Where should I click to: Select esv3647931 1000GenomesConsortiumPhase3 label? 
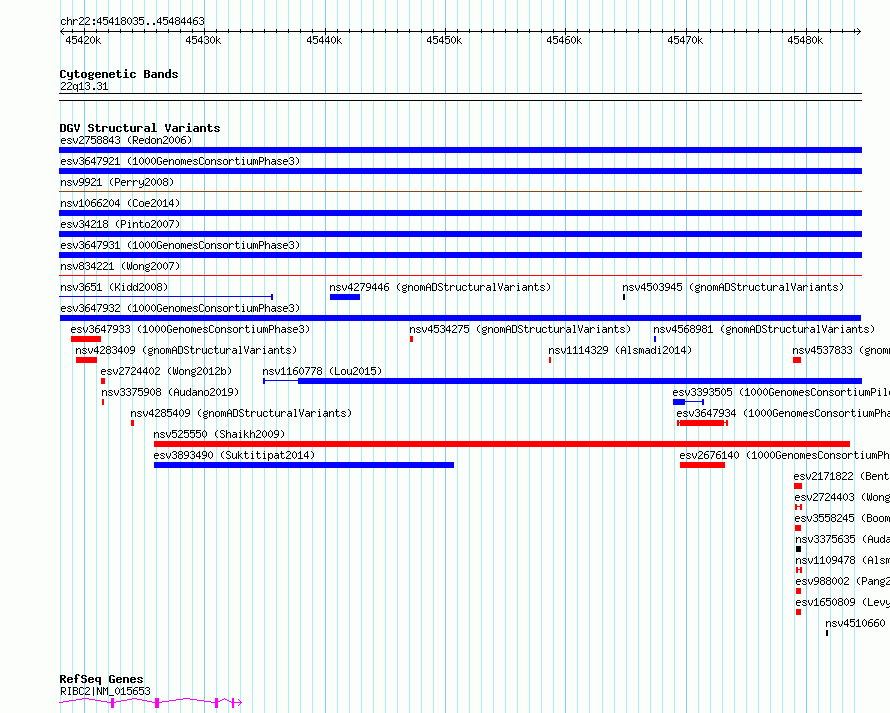tap(180, 245)
